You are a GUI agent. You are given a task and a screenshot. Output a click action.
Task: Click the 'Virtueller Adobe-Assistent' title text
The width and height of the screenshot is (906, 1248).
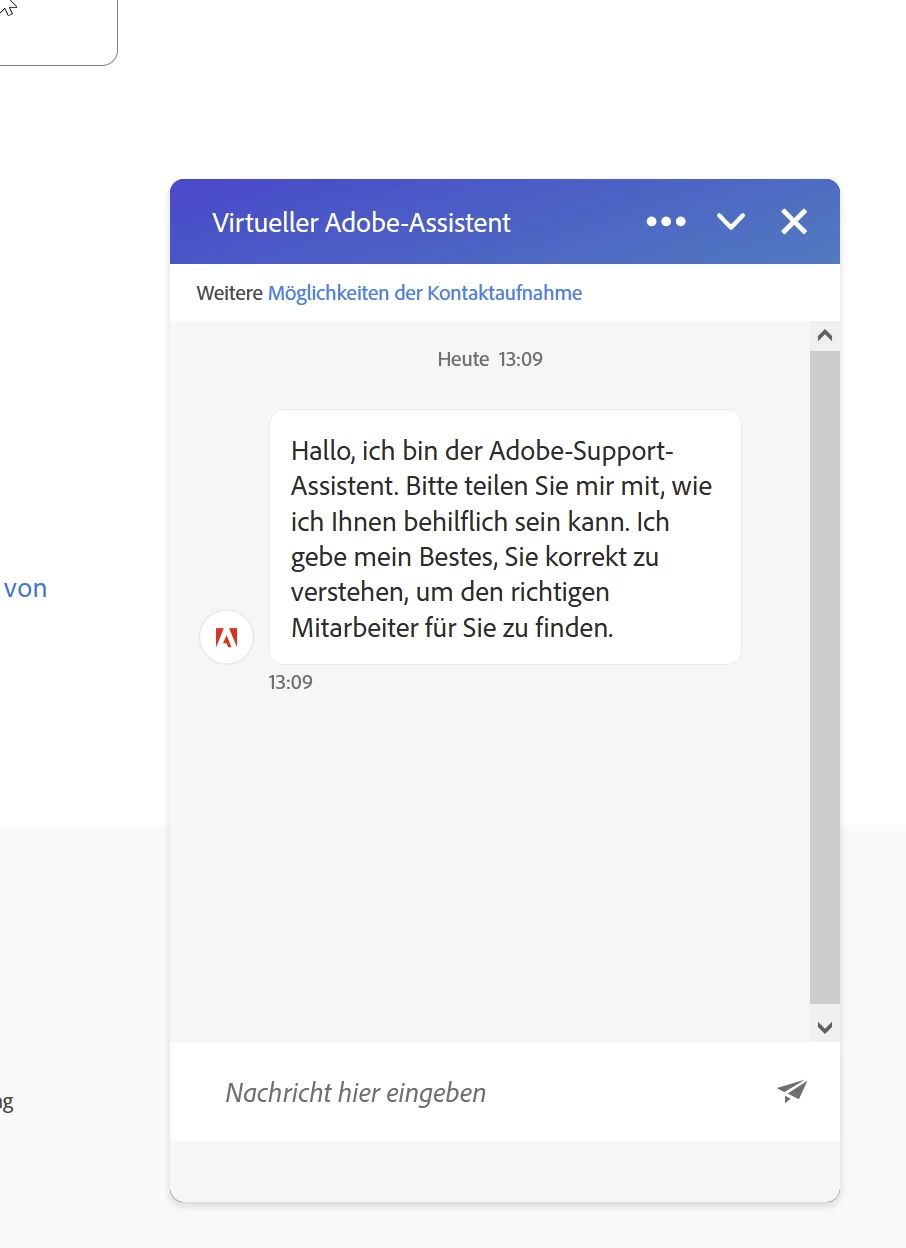point(361,222)
